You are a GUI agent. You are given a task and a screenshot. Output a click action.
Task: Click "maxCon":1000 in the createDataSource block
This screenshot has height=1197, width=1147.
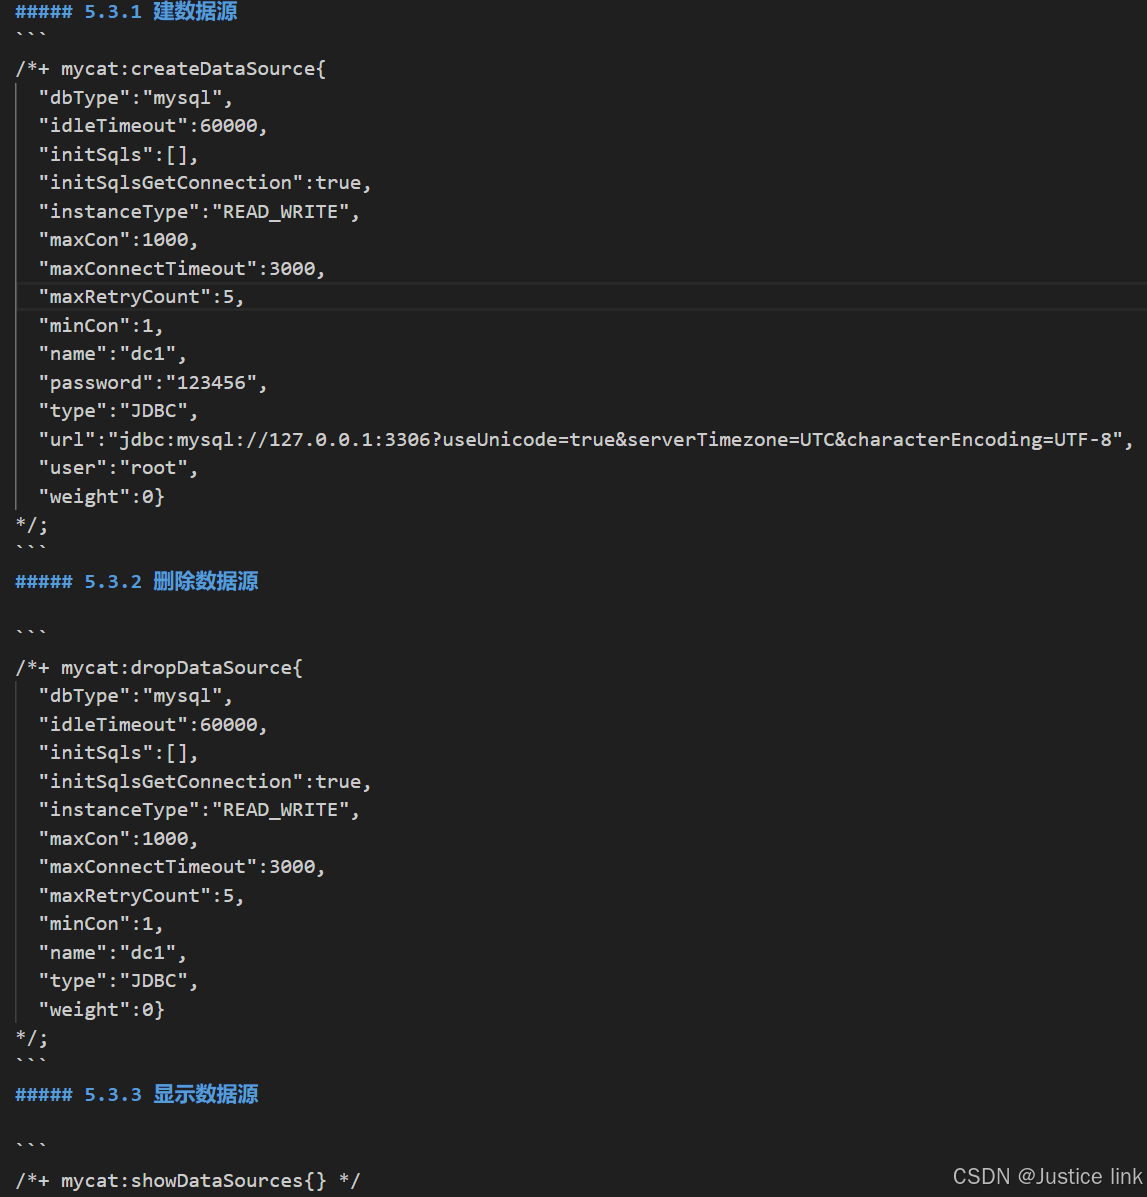pyautogui.click(x=118, y=240)
